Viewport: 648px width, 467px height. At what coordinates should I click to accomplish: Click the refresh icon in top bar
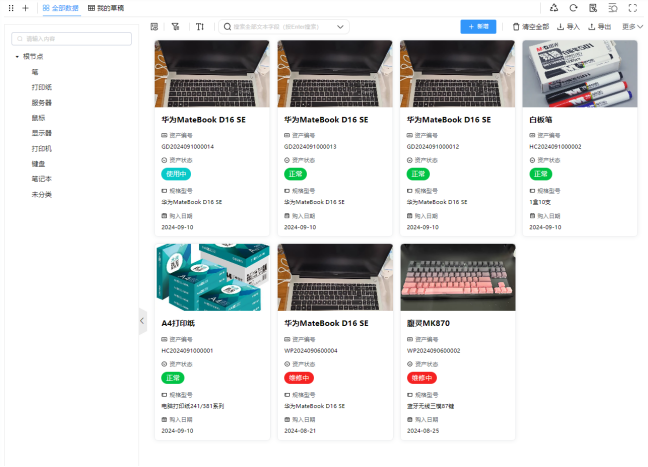pos(574,7)
